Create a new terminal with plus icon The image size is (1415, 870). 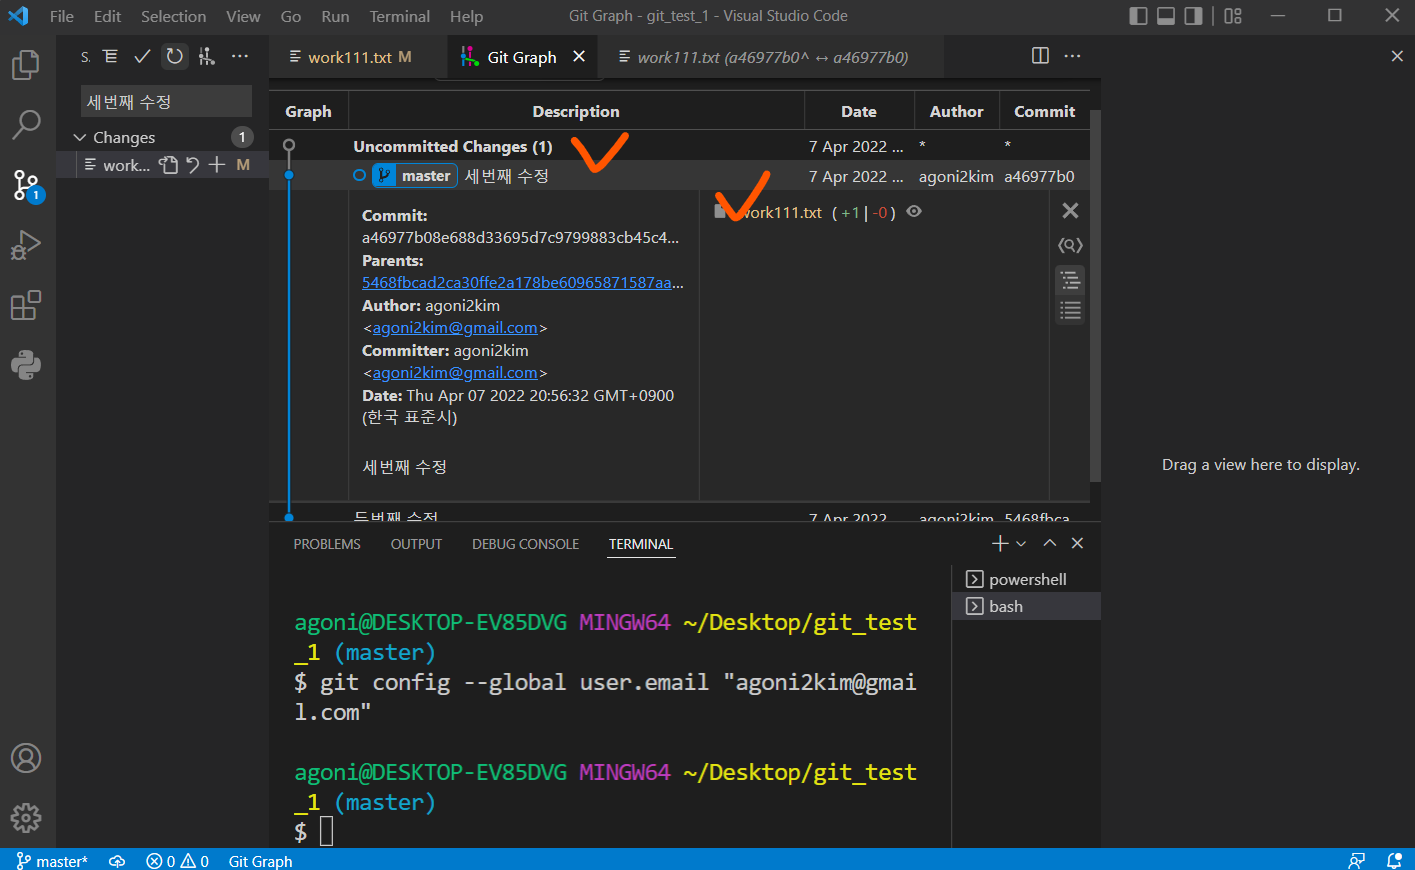[1000, 543]
